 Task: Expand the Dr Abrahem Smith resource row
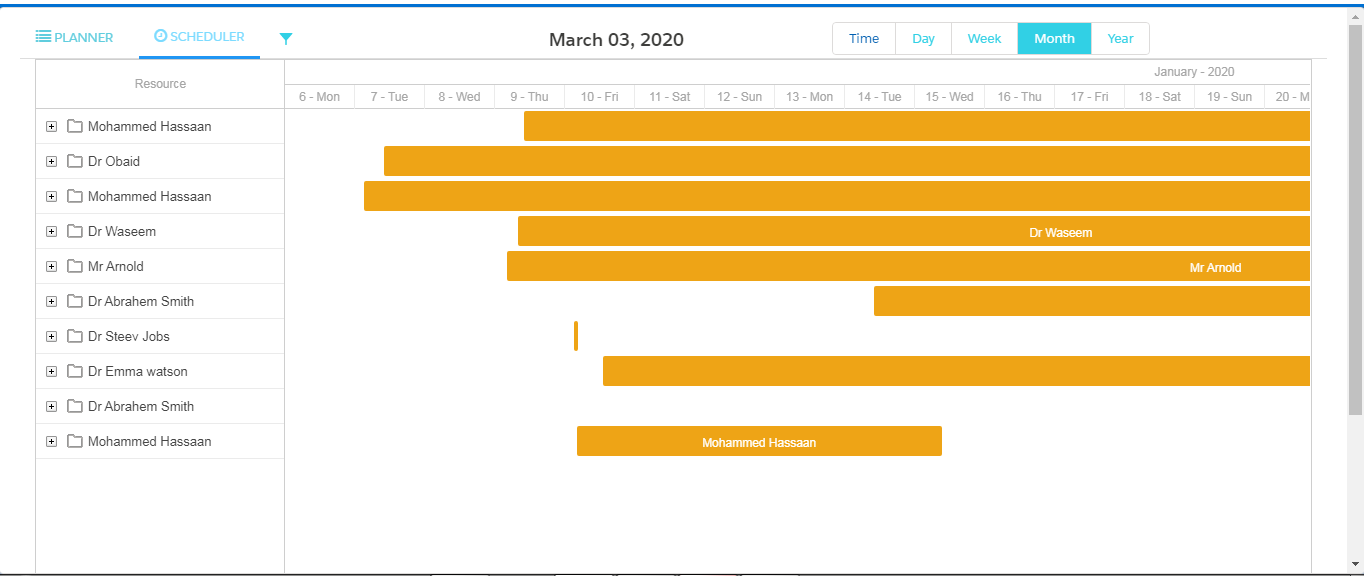coord(51,301)
